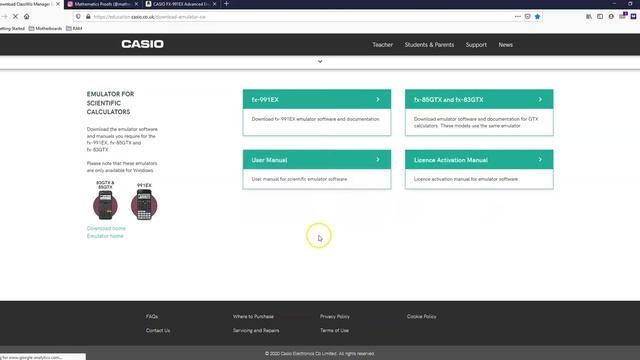This screenshot has width=640, height=360.
Task: Click the address bar URL field
Action: [x=302, y=17]
